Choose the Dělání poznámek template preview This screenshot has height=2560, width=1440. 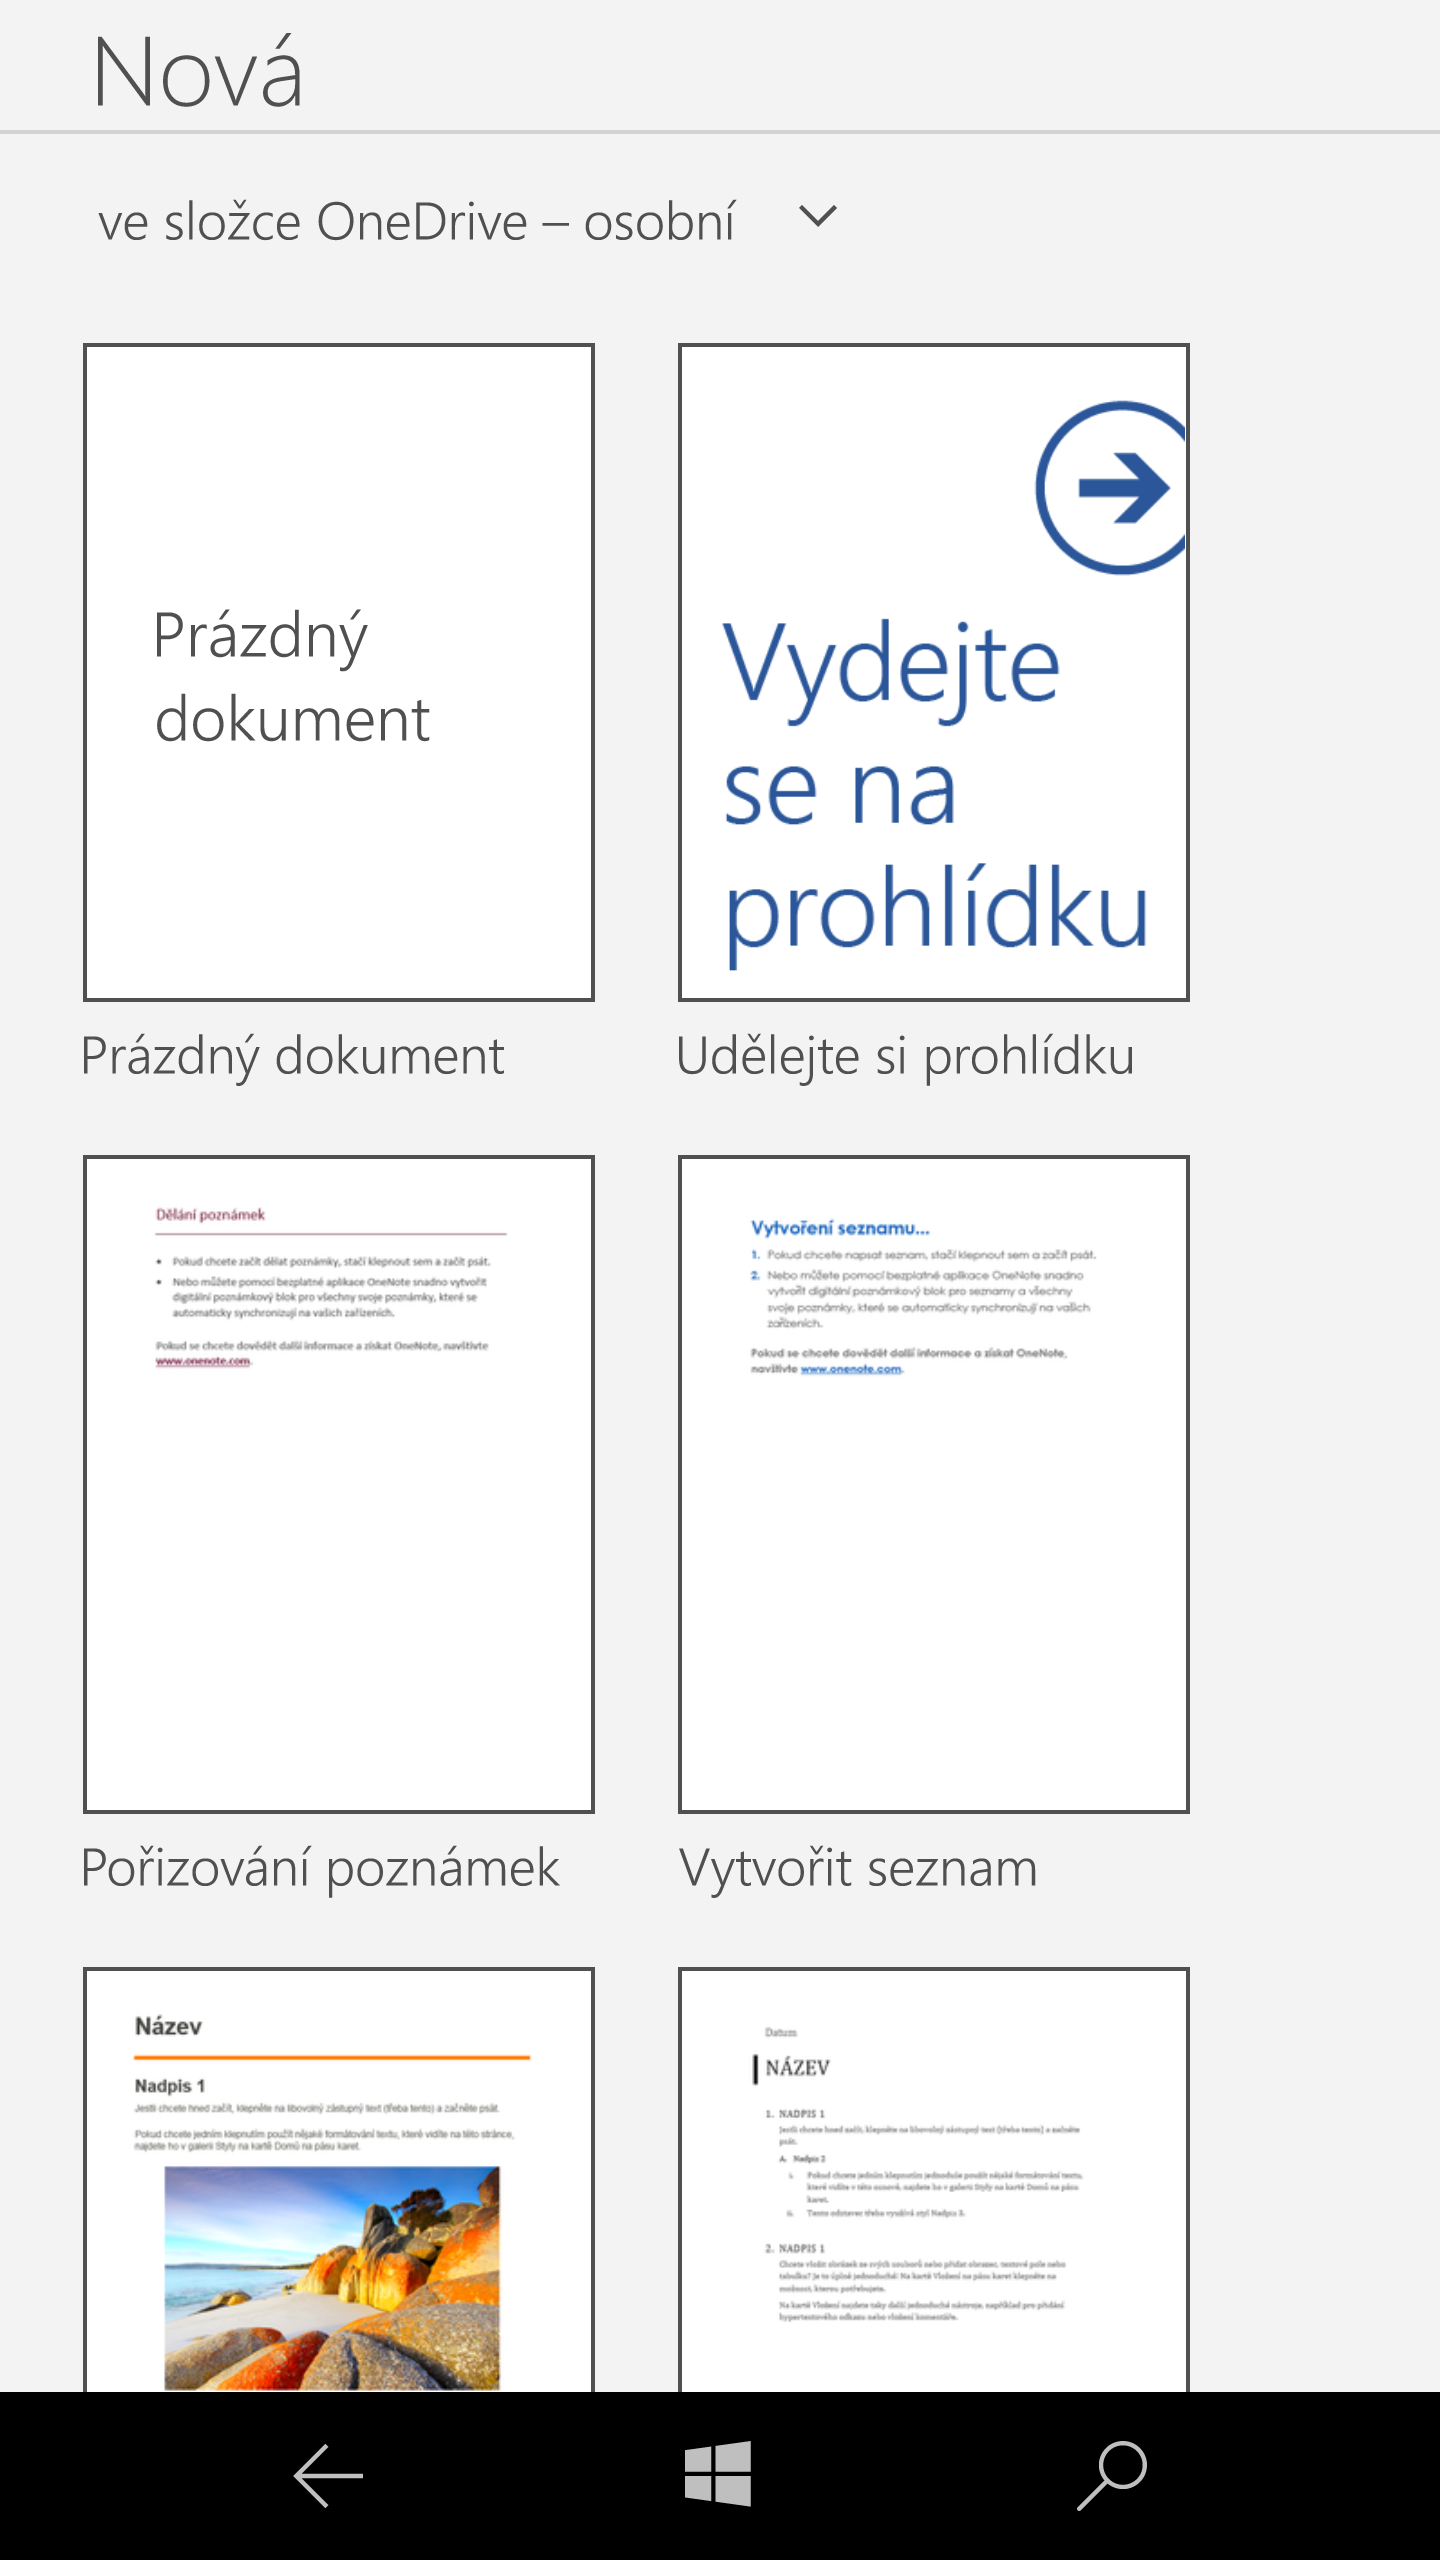coord(339,1484)
